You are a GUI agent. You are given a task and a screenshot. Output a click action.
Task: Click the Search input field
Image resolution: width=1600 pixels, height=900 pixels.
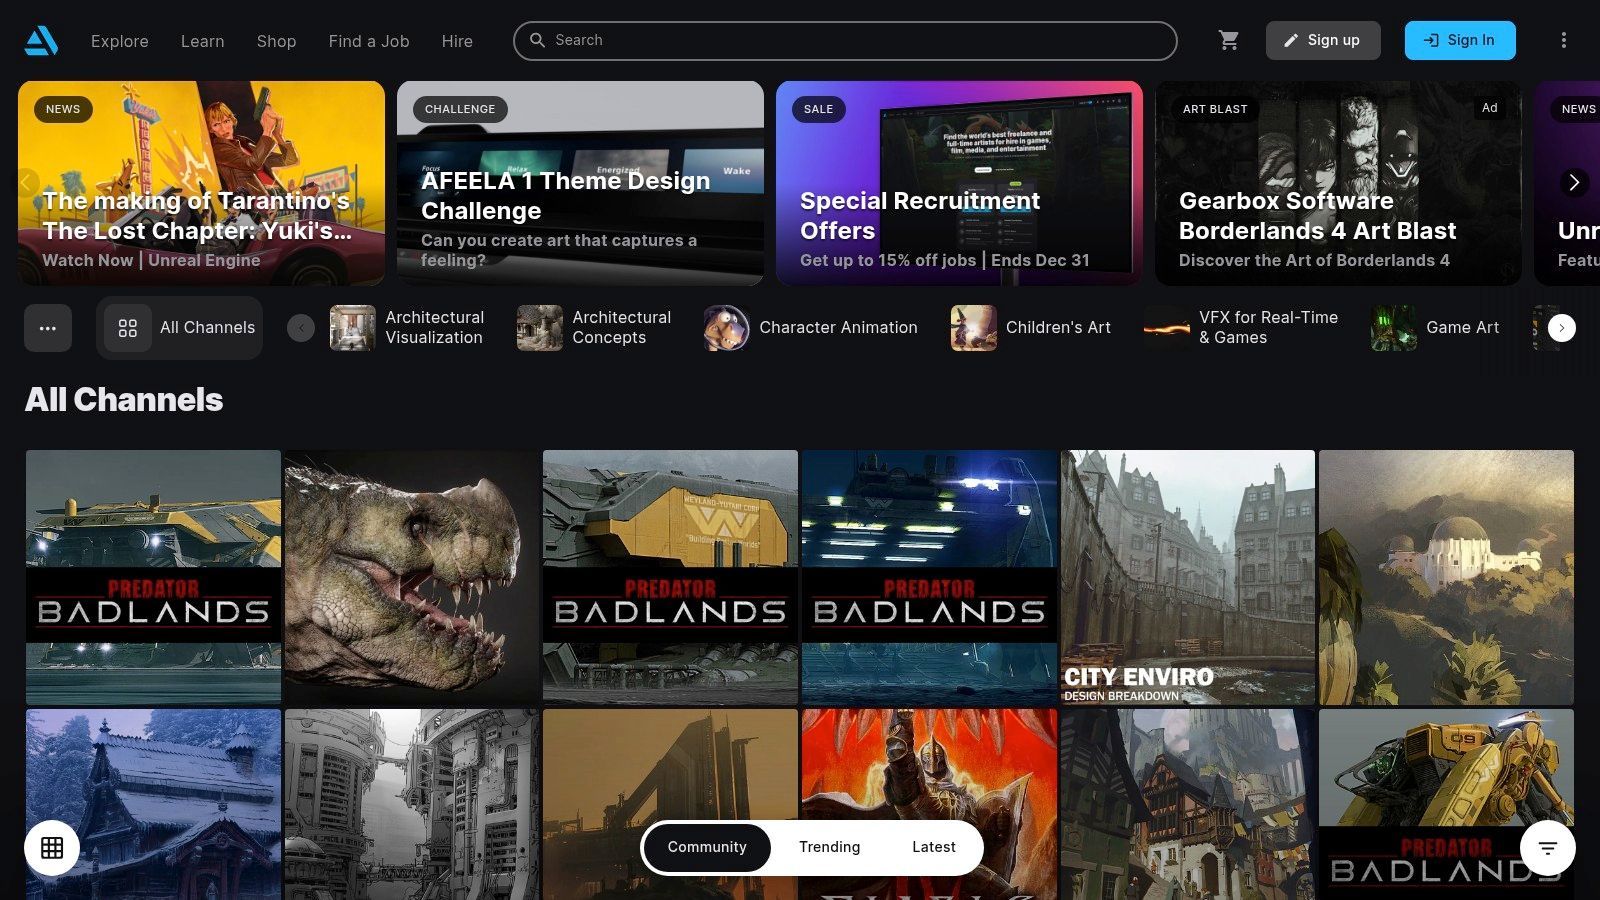click(845, 41)
